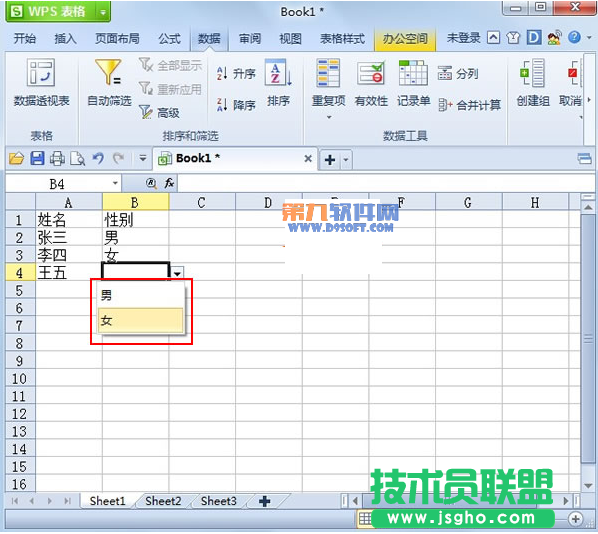Image resolution: width=598 pixels, height=534 pixels.
Task: Click Reapply (重新应用) filter button
Action: point(170,89)
